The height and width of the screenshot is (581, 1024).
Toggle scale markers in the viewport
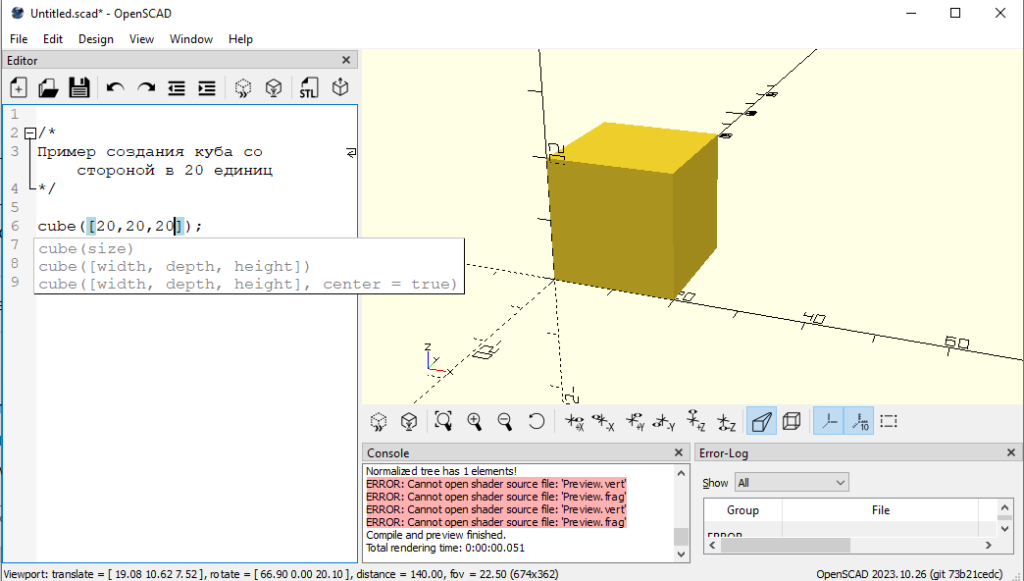pyautogui.click(x=858, y=421)
